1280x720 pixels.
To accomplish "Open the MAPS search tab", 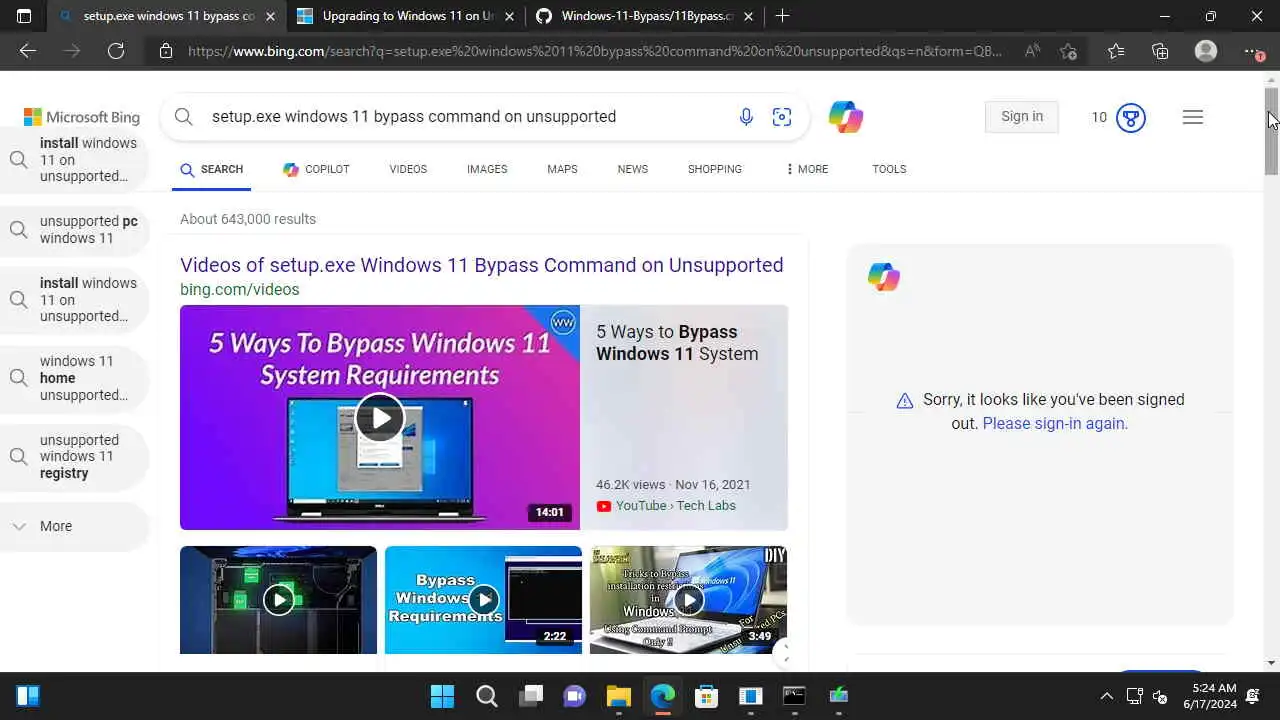I will tap(562, 169).
